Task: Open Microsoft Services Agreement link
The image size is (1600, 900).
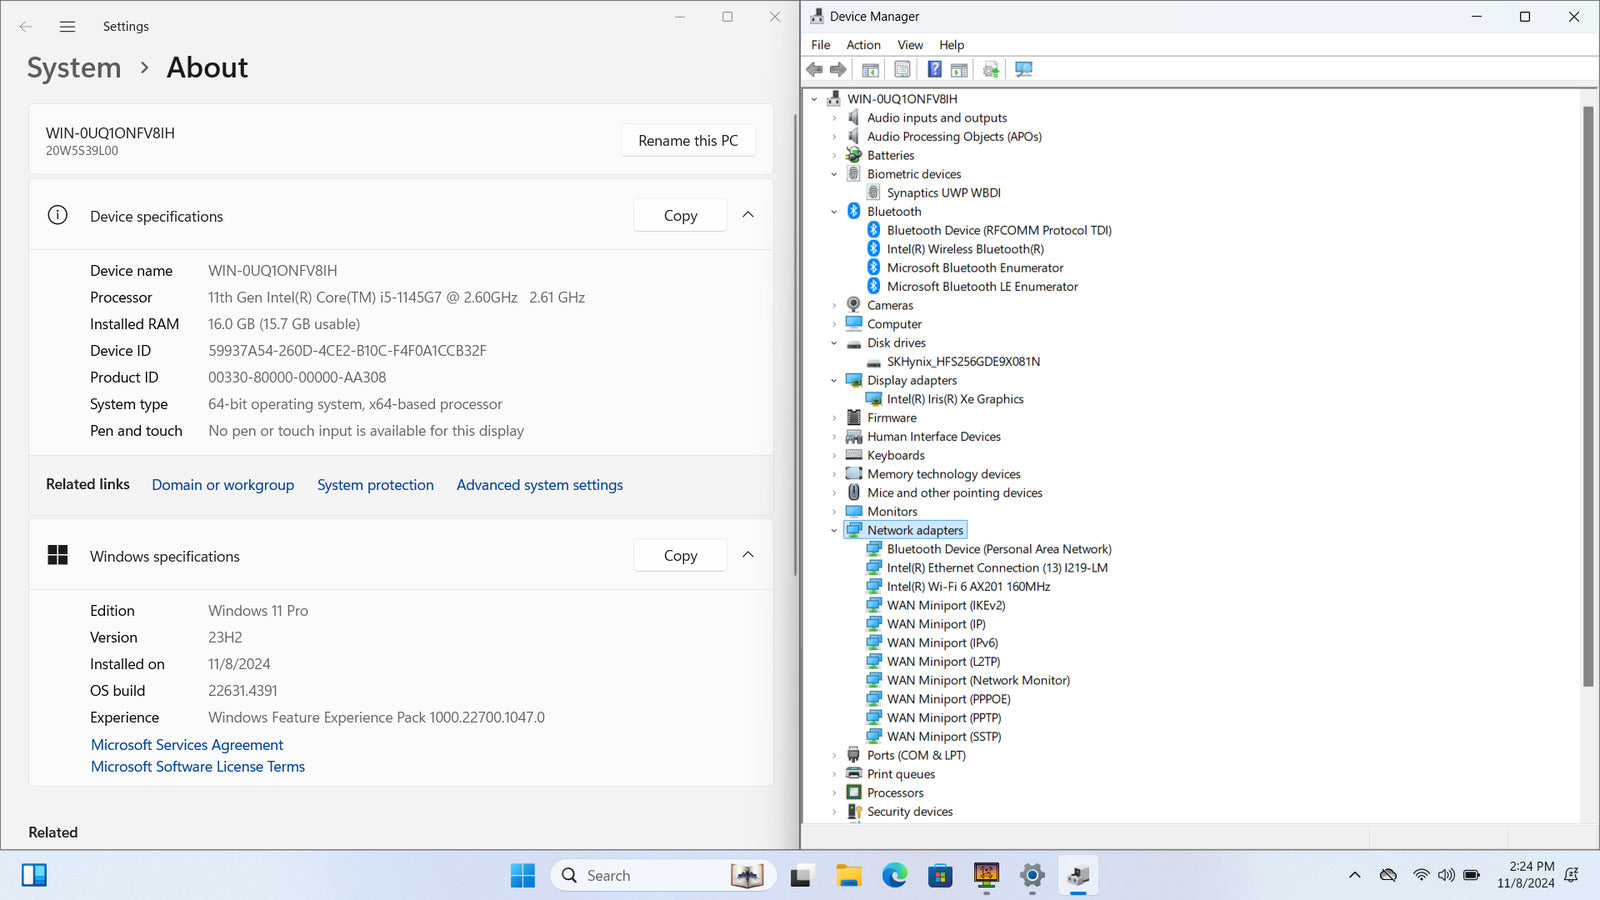Action: pyautogui.click(x=187, y=745)
